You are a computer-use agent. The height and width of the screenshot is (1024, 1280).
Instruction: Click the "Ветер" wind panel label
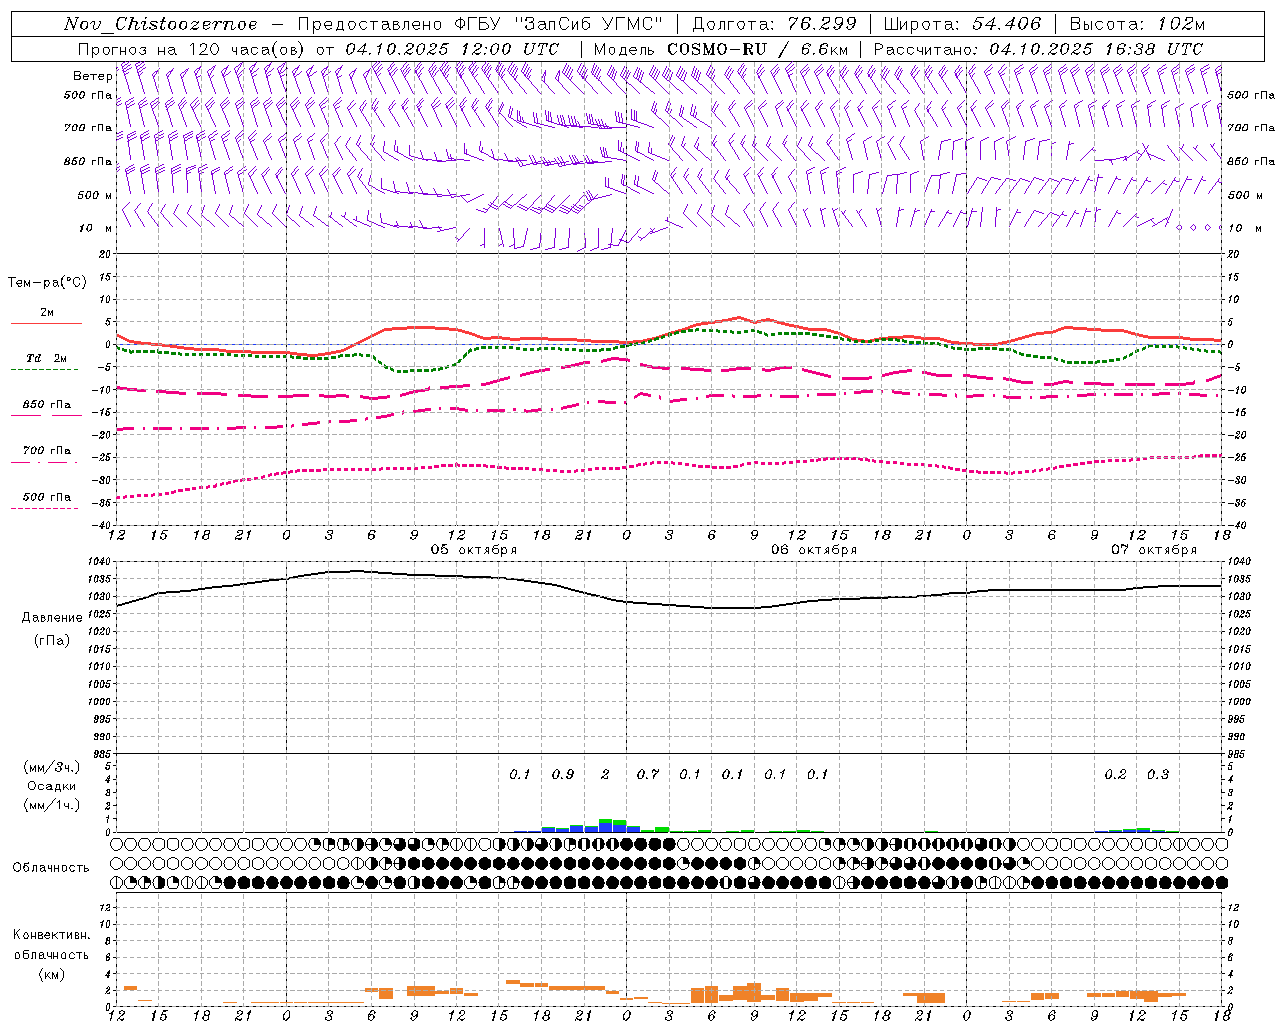coord(92,75)
